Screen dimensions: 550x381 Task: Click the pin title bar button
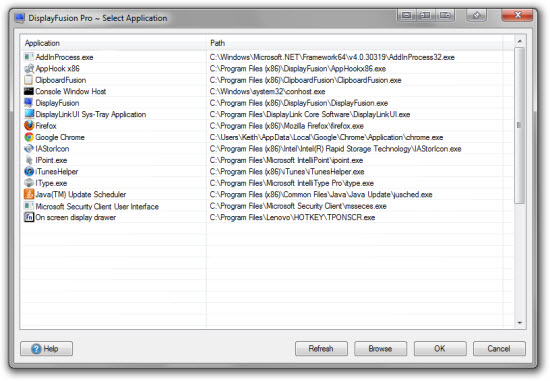pos(476,15)
